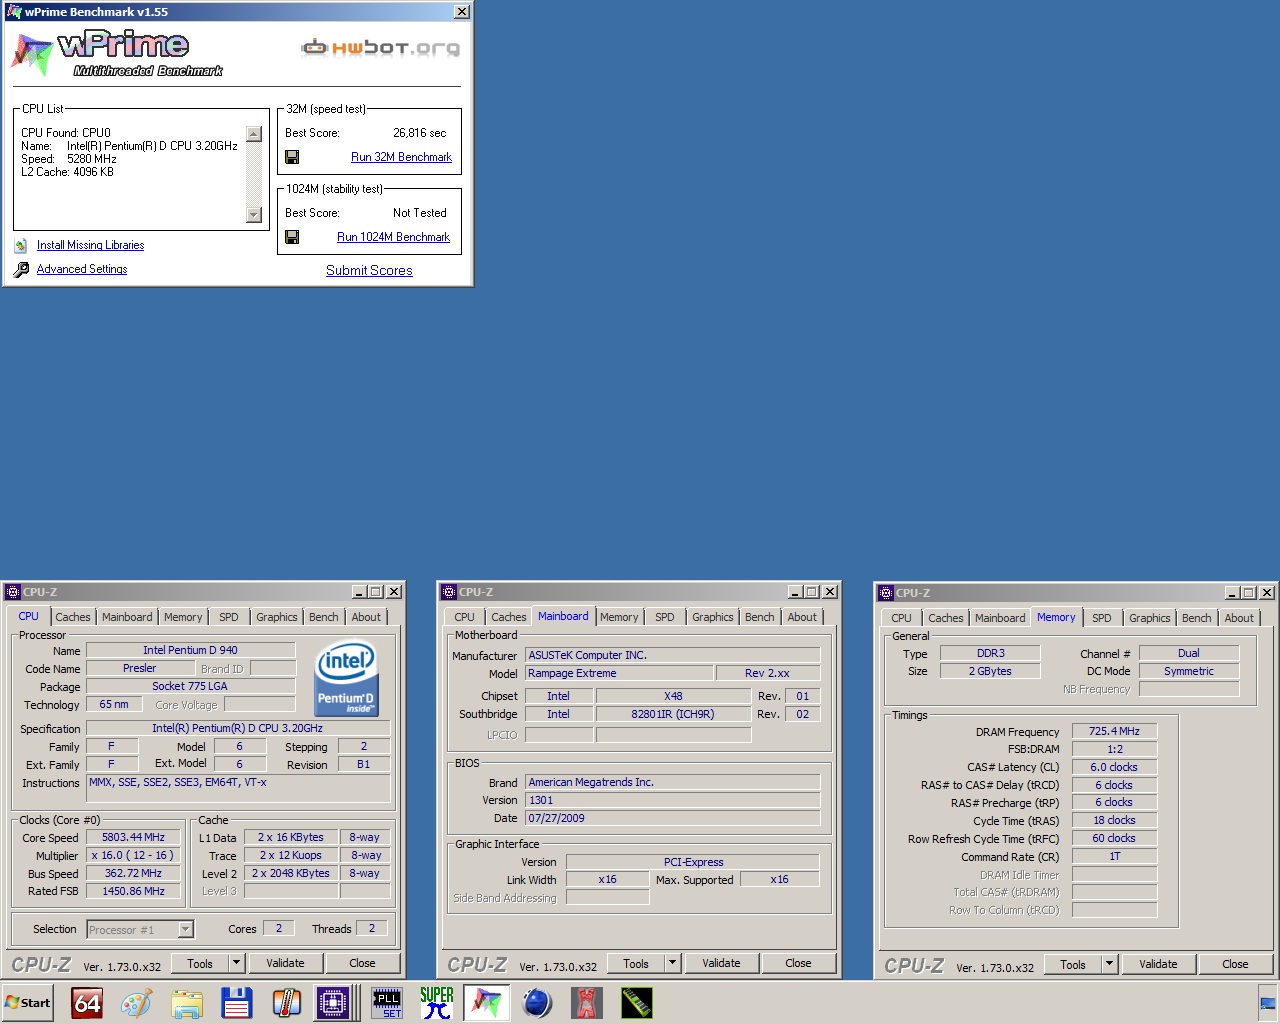The height and width of the screenshot is (1024, 1280).
Task: Switch to Caches tab in left CPU-Z window
Action: [x=73, y=617]
